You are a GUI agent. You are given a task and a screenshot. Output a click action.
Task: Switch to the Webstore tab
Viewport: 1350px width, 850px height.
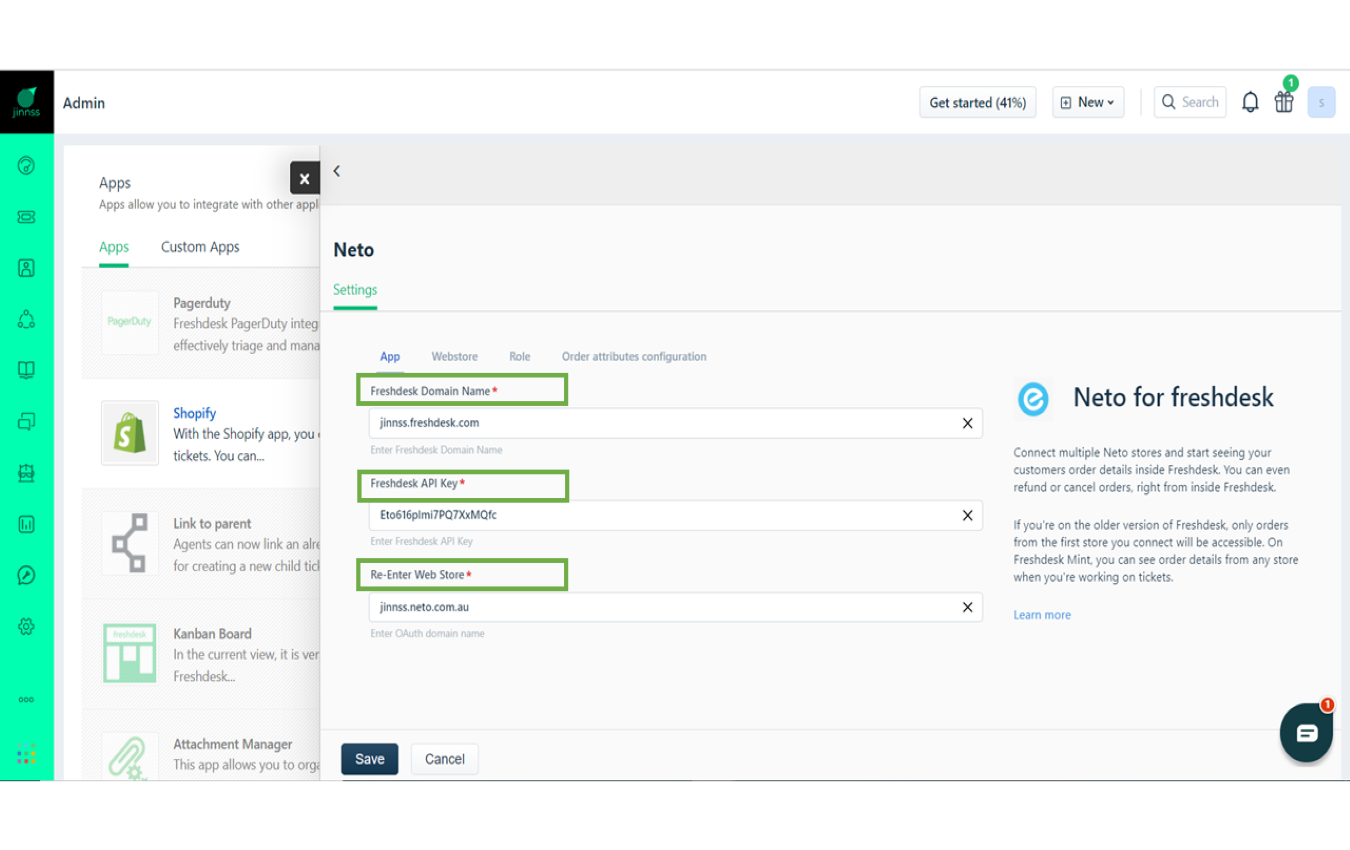tap(454, 356)
